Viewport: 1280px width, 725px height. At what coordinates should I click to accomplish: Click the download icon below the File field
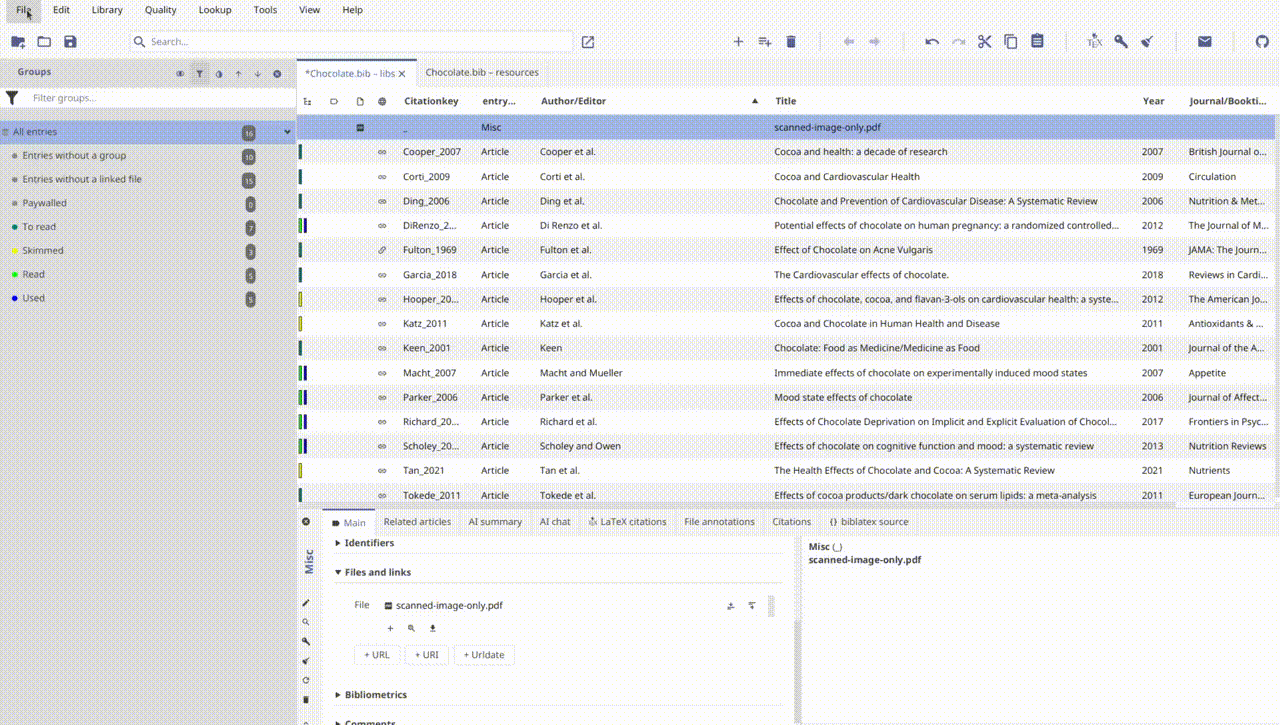point(433,628)
